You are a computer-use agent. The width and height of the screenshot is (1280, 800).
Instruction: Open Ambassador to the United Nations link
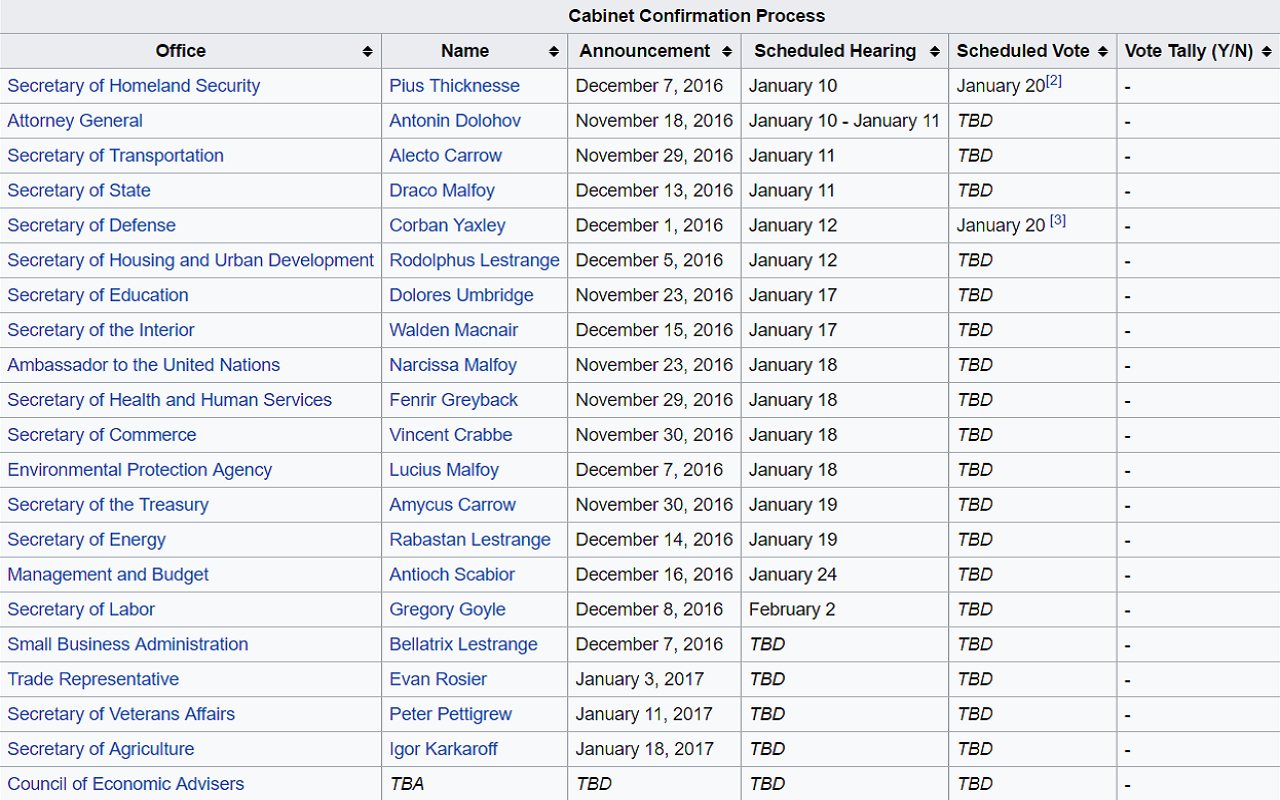(x=143, y=365)
